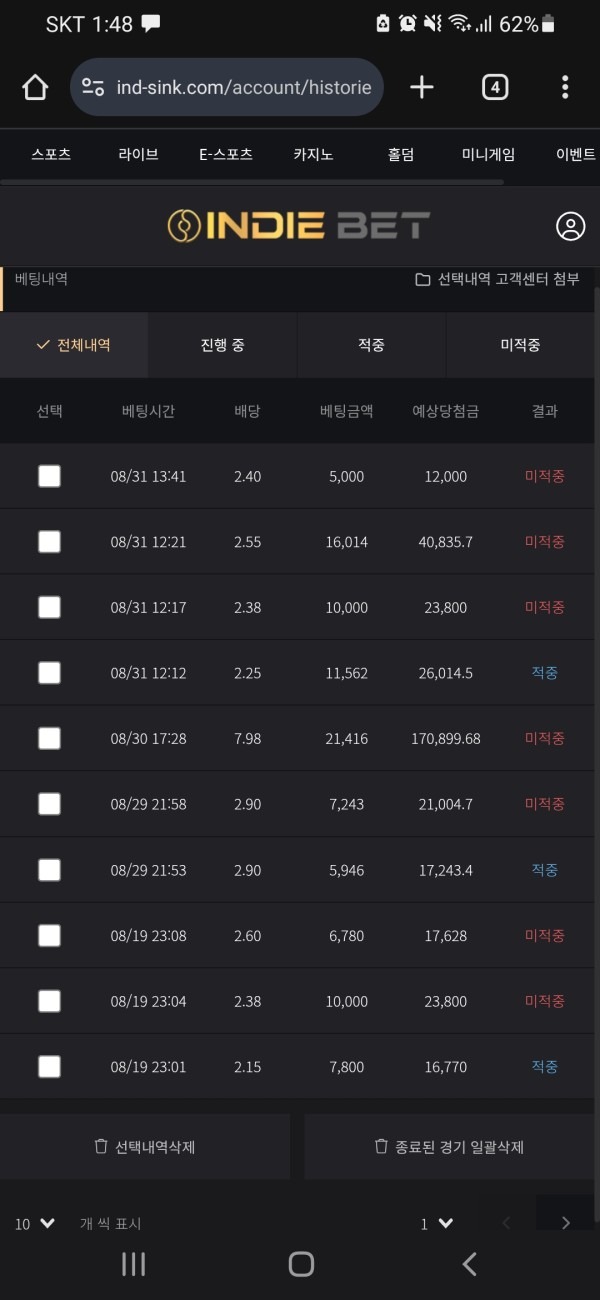The width and height of the screenshot is (600, 1300).
Task: Open the browser overflow menu
Action: tap(566, 87)
